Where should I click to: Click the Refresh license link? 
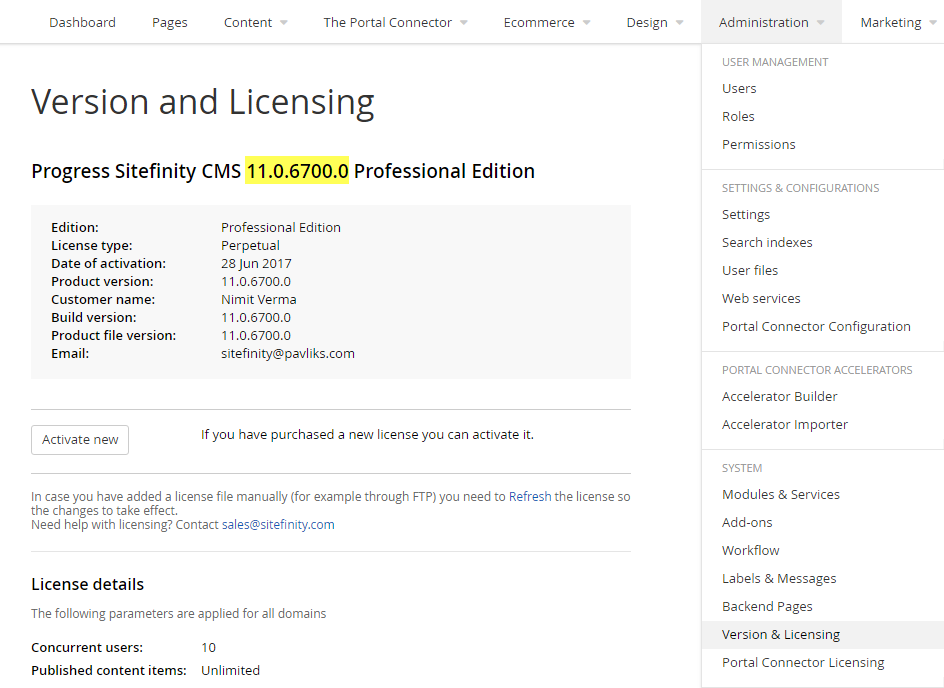click(530, 497)
